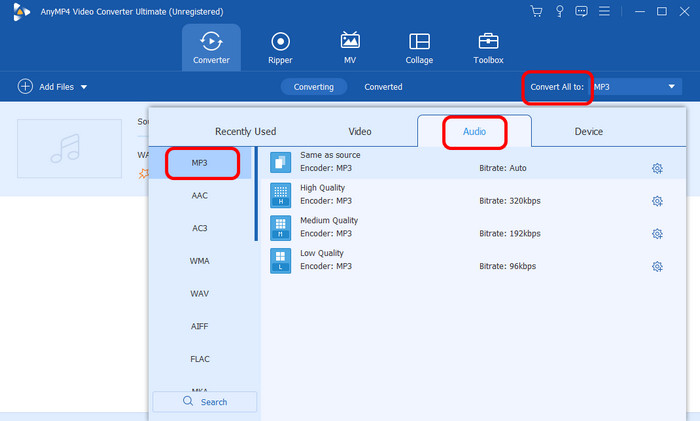The height and width of the screenshot is (421, 700).
Task: Click the audio file music note thumbnail
Action: (69, 149)
